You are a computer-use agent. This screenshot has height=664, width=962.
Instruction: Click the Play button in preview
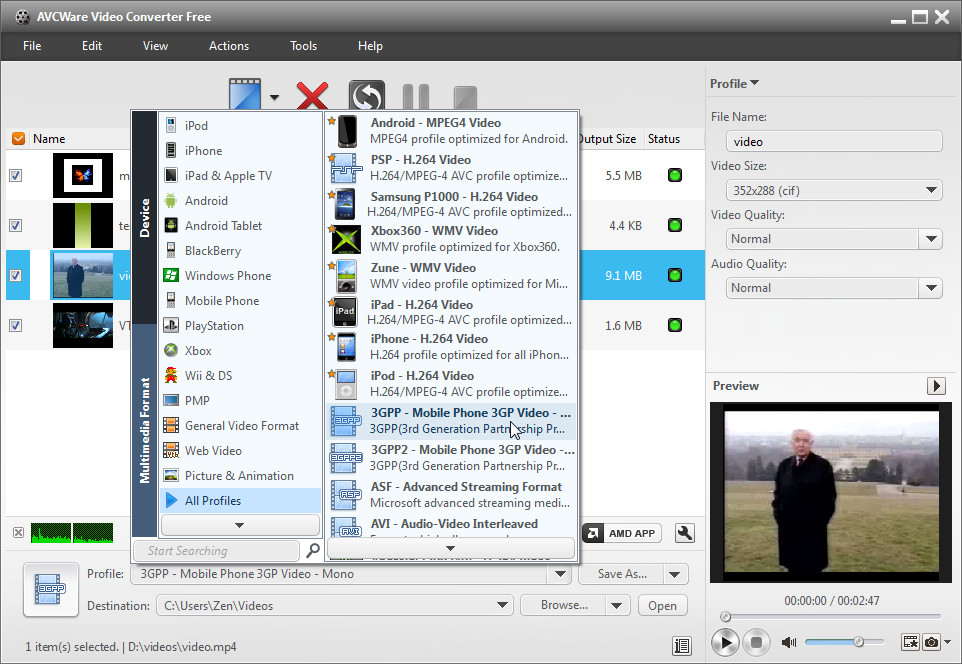pyautogui.click(x=726, y=641)
